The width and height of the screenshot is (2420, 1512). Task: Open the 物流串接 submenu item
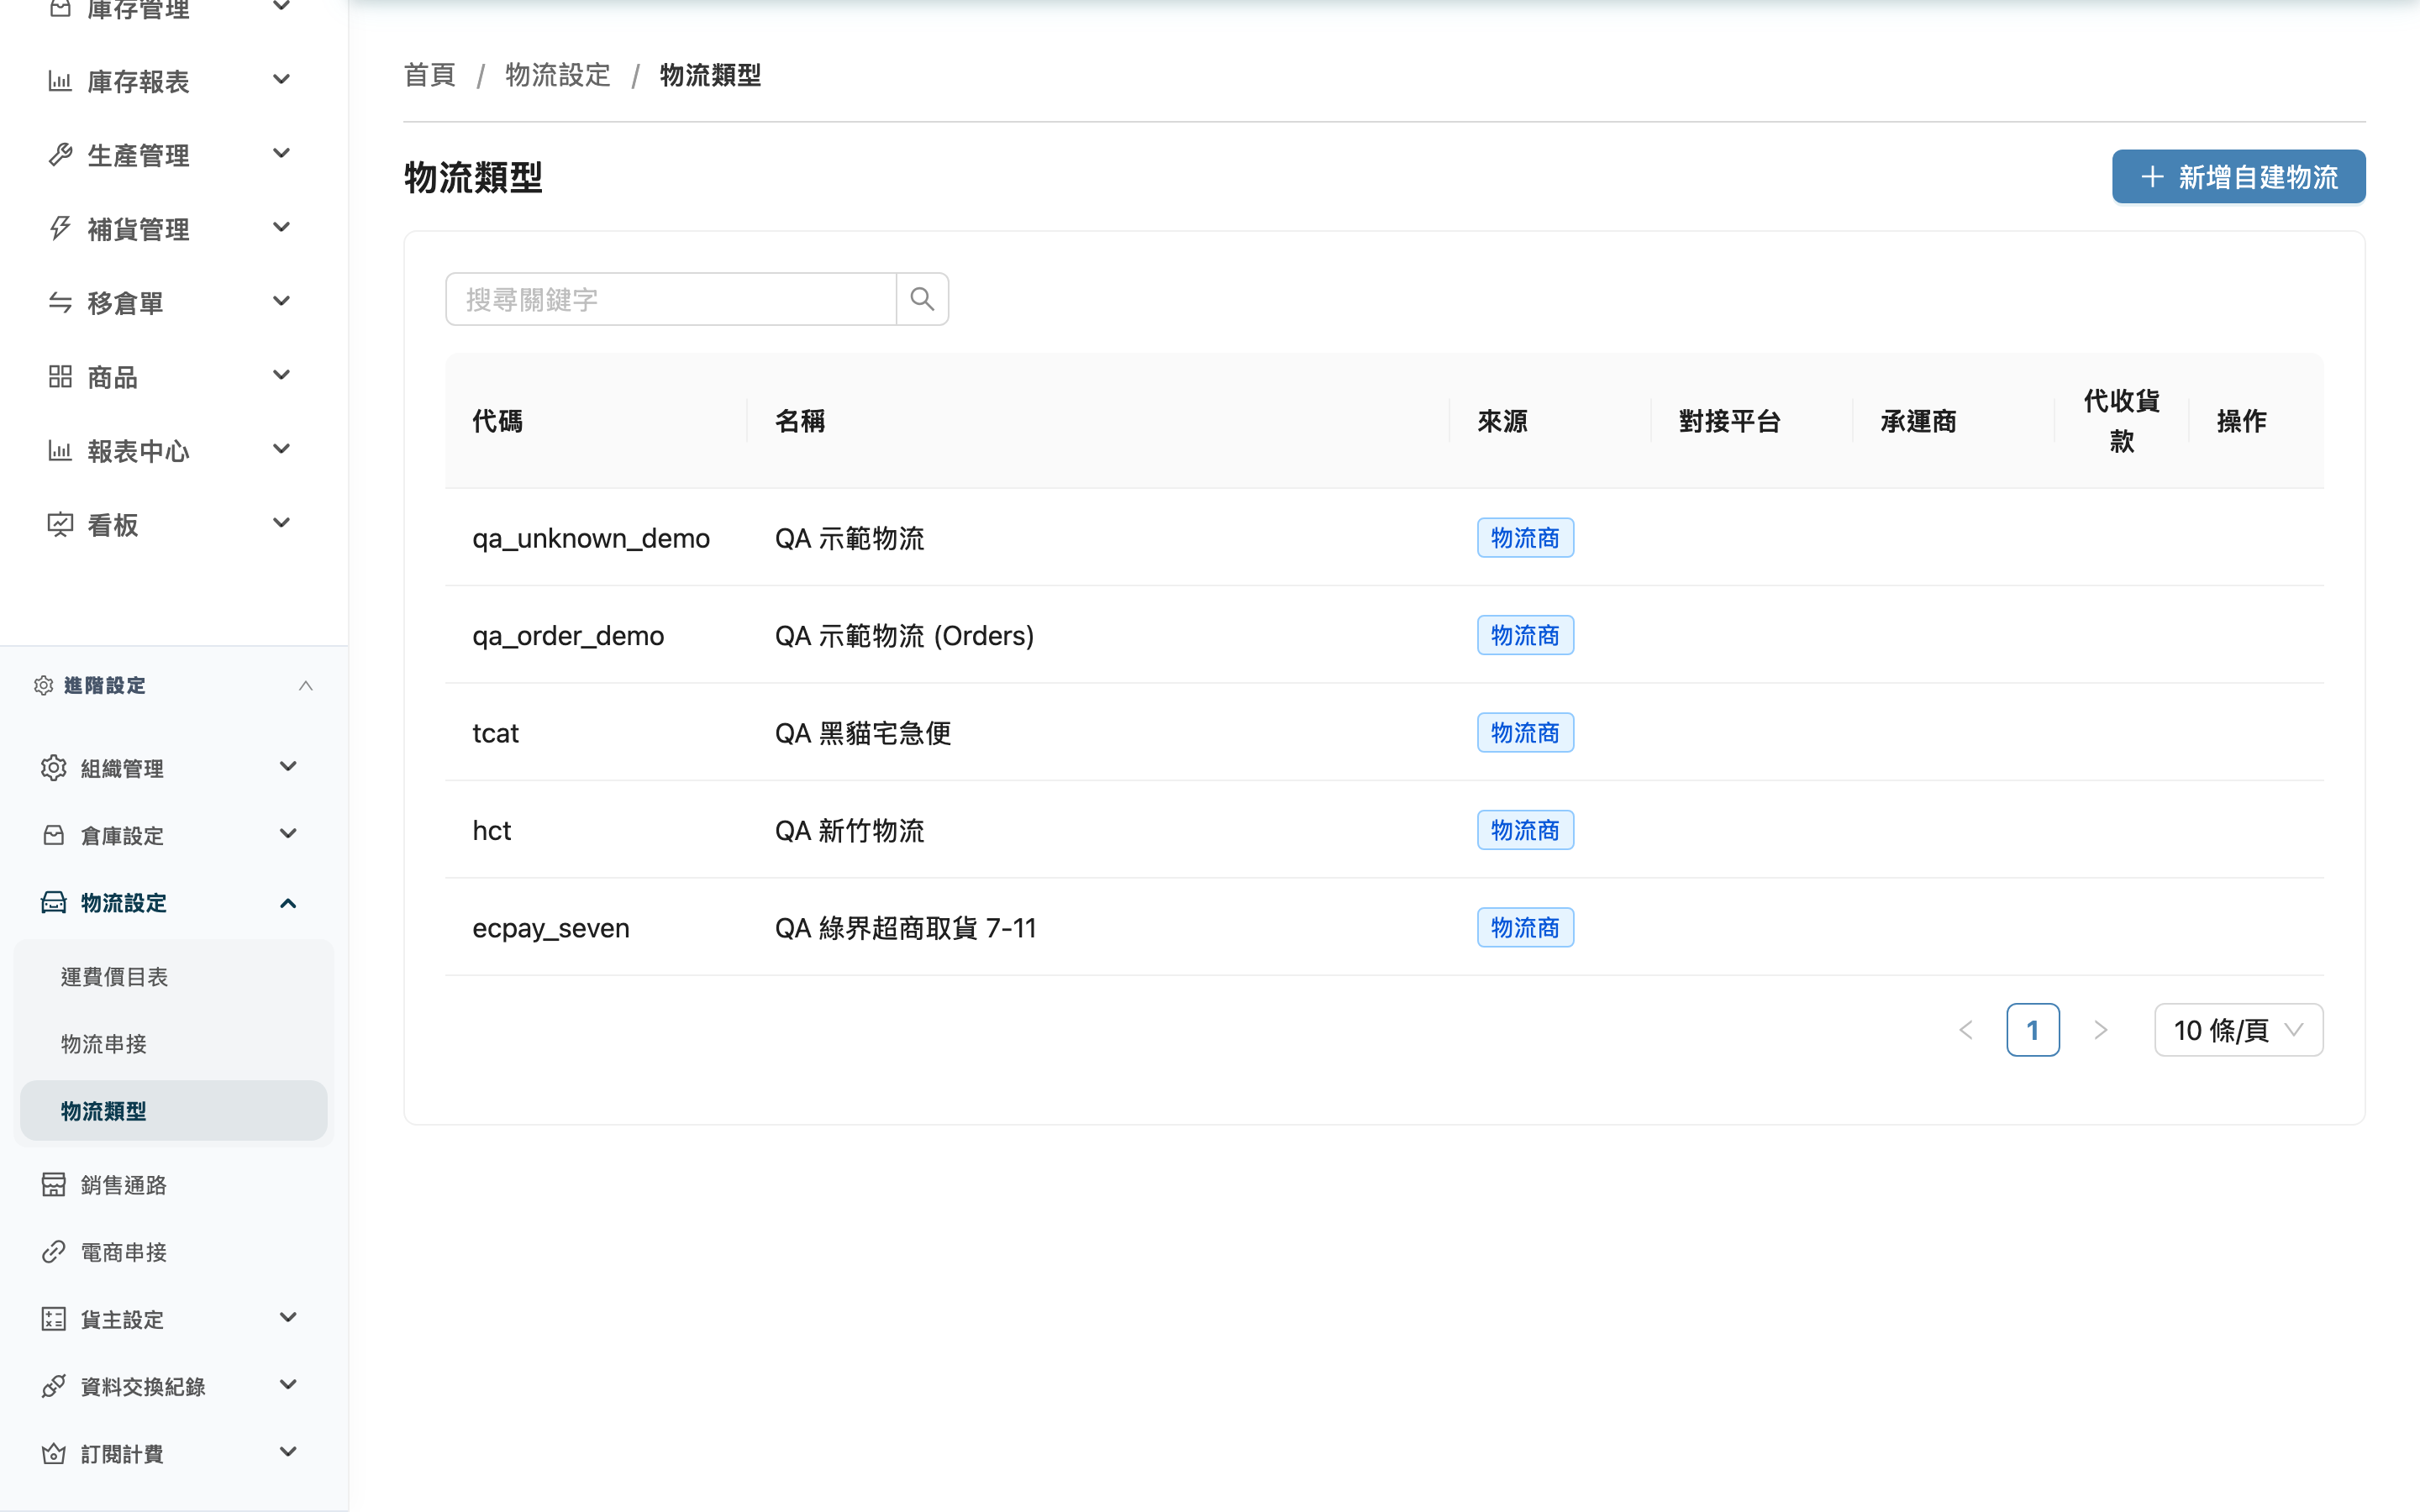click(x=174, y=1044)
